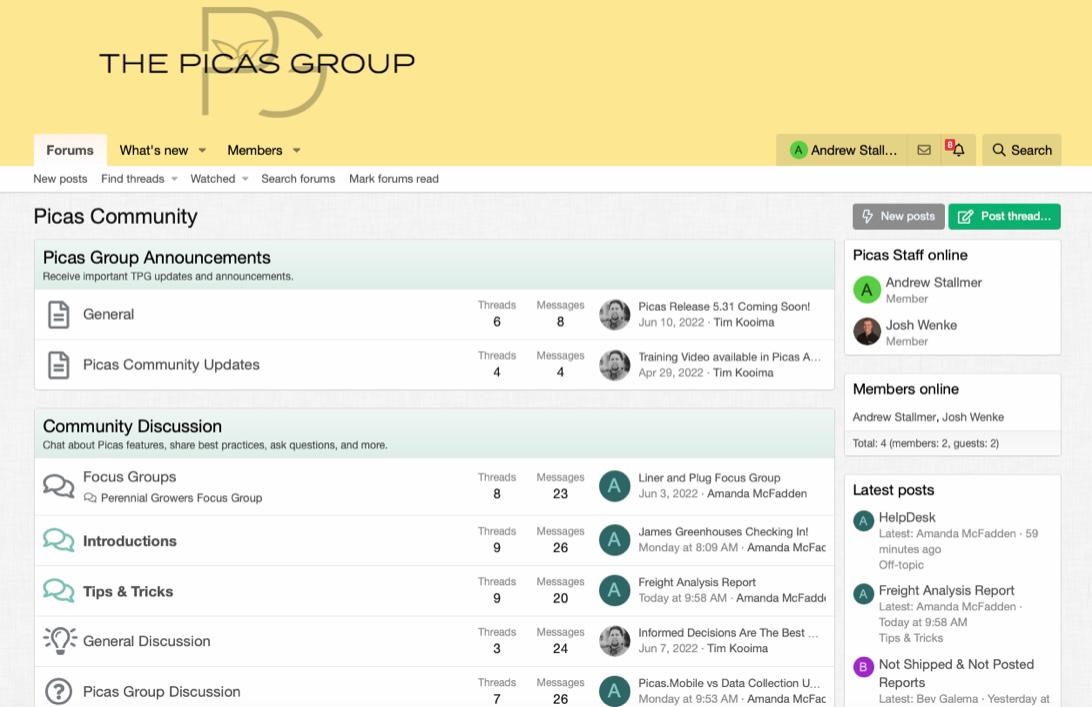
Task: Click the Picas Community Updates document icon
Action: (x=58, y=365)
